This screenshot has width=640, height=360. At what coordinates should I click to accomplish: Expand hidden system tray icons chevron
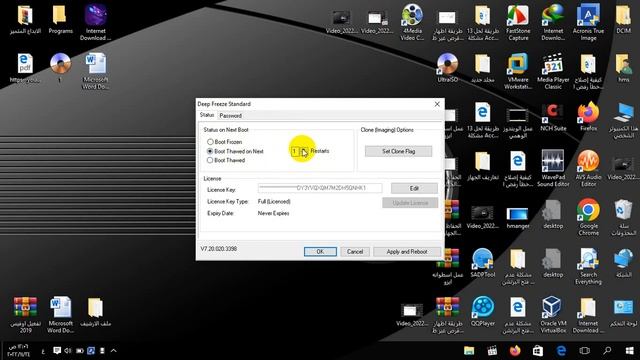[x=113, y=351]
